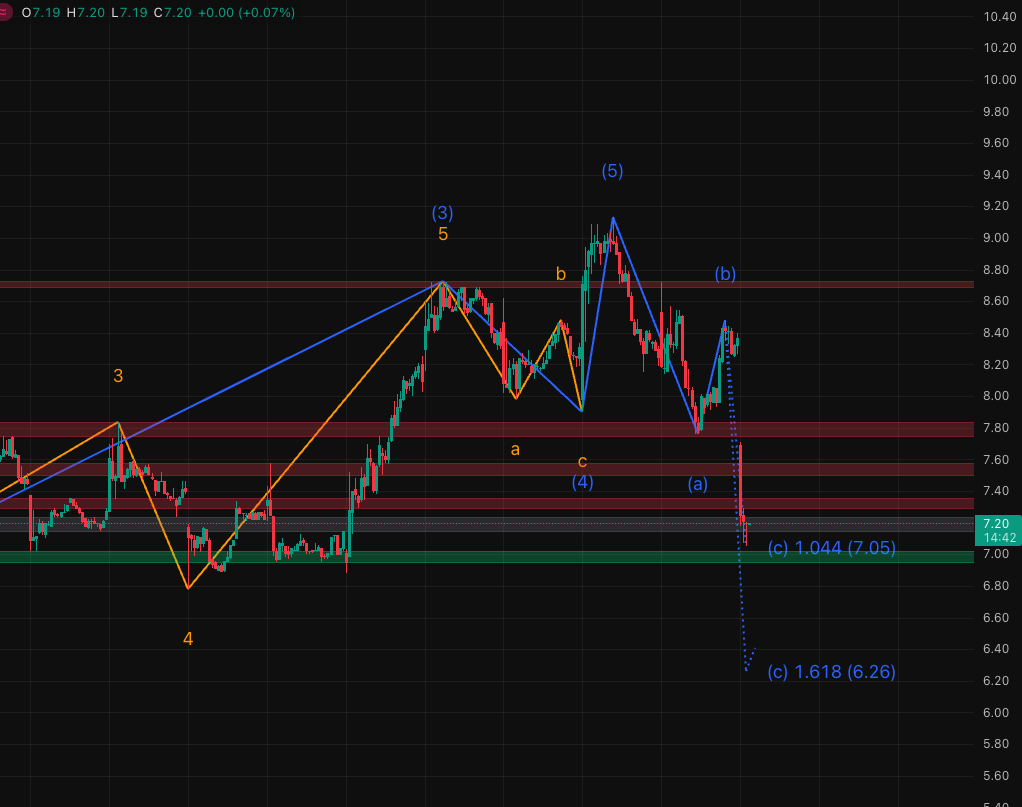1022x807 pixels.
Task: Click the orange 4 wave label
Action: point(188,639)
